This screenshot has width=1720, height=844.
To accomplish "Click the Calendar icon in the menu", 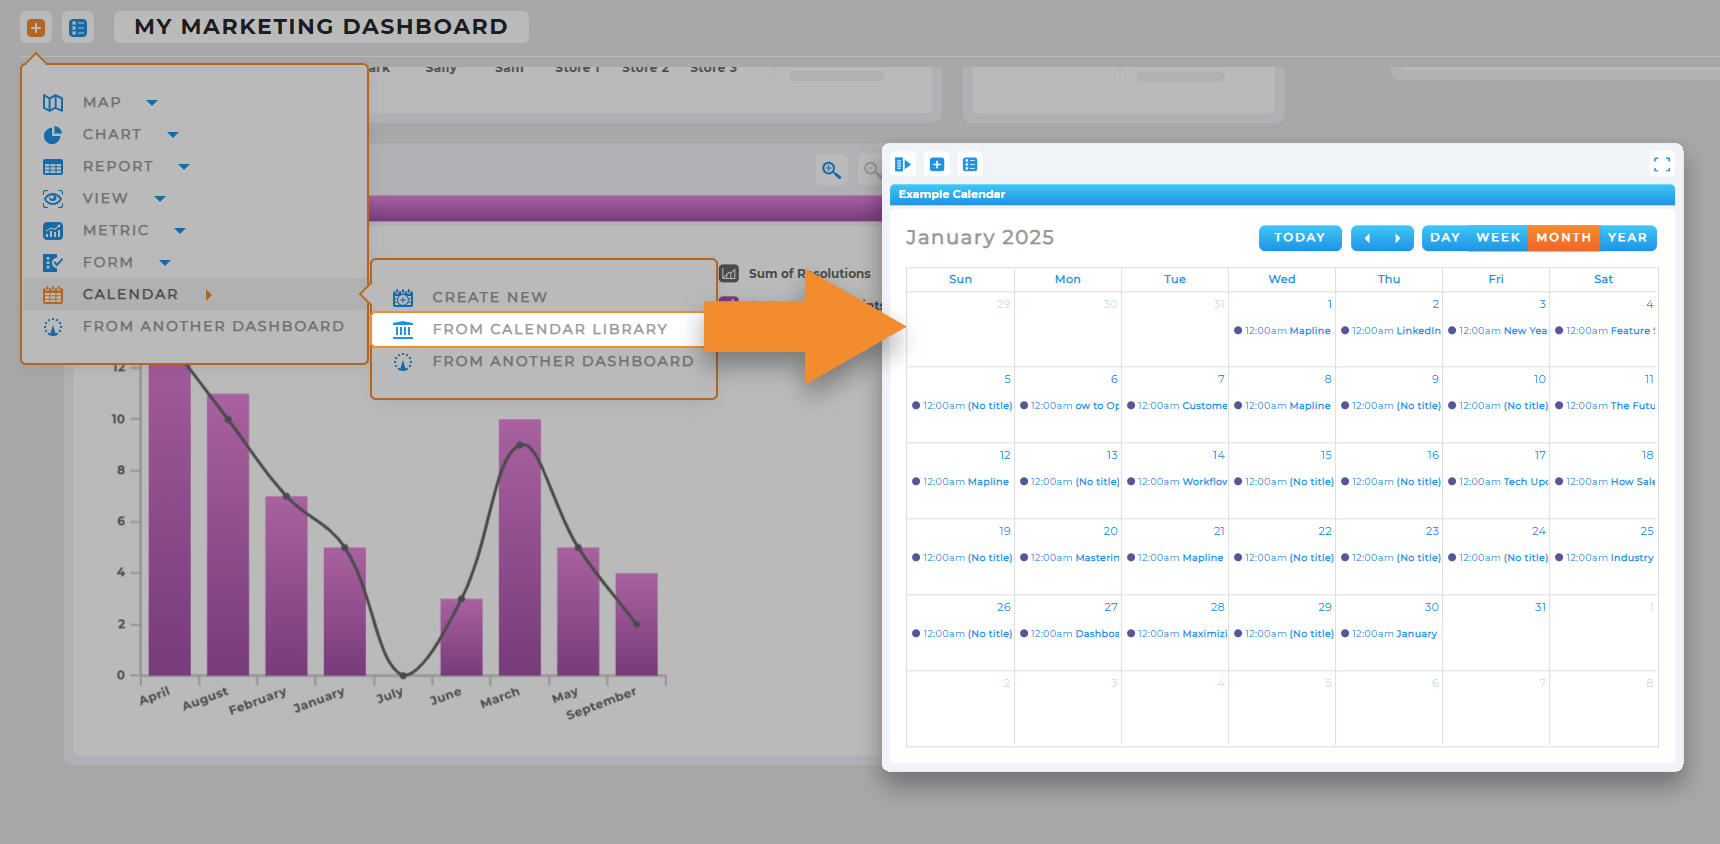I will coord(53,295).
